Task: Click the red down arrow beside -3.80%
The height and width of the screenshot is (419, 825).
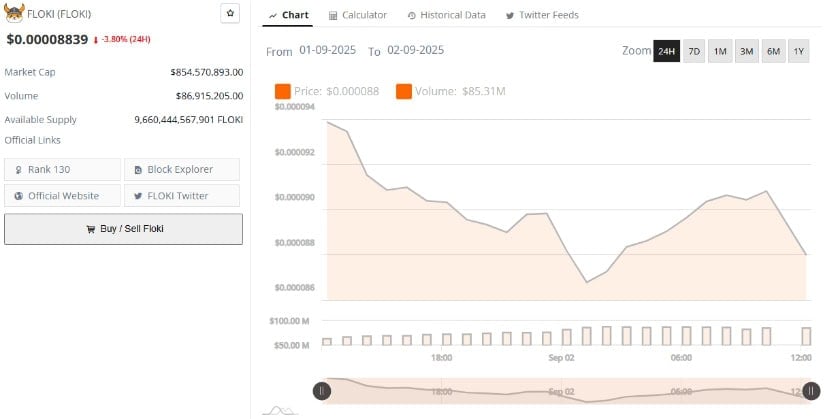Action: [x=96, y=40]
